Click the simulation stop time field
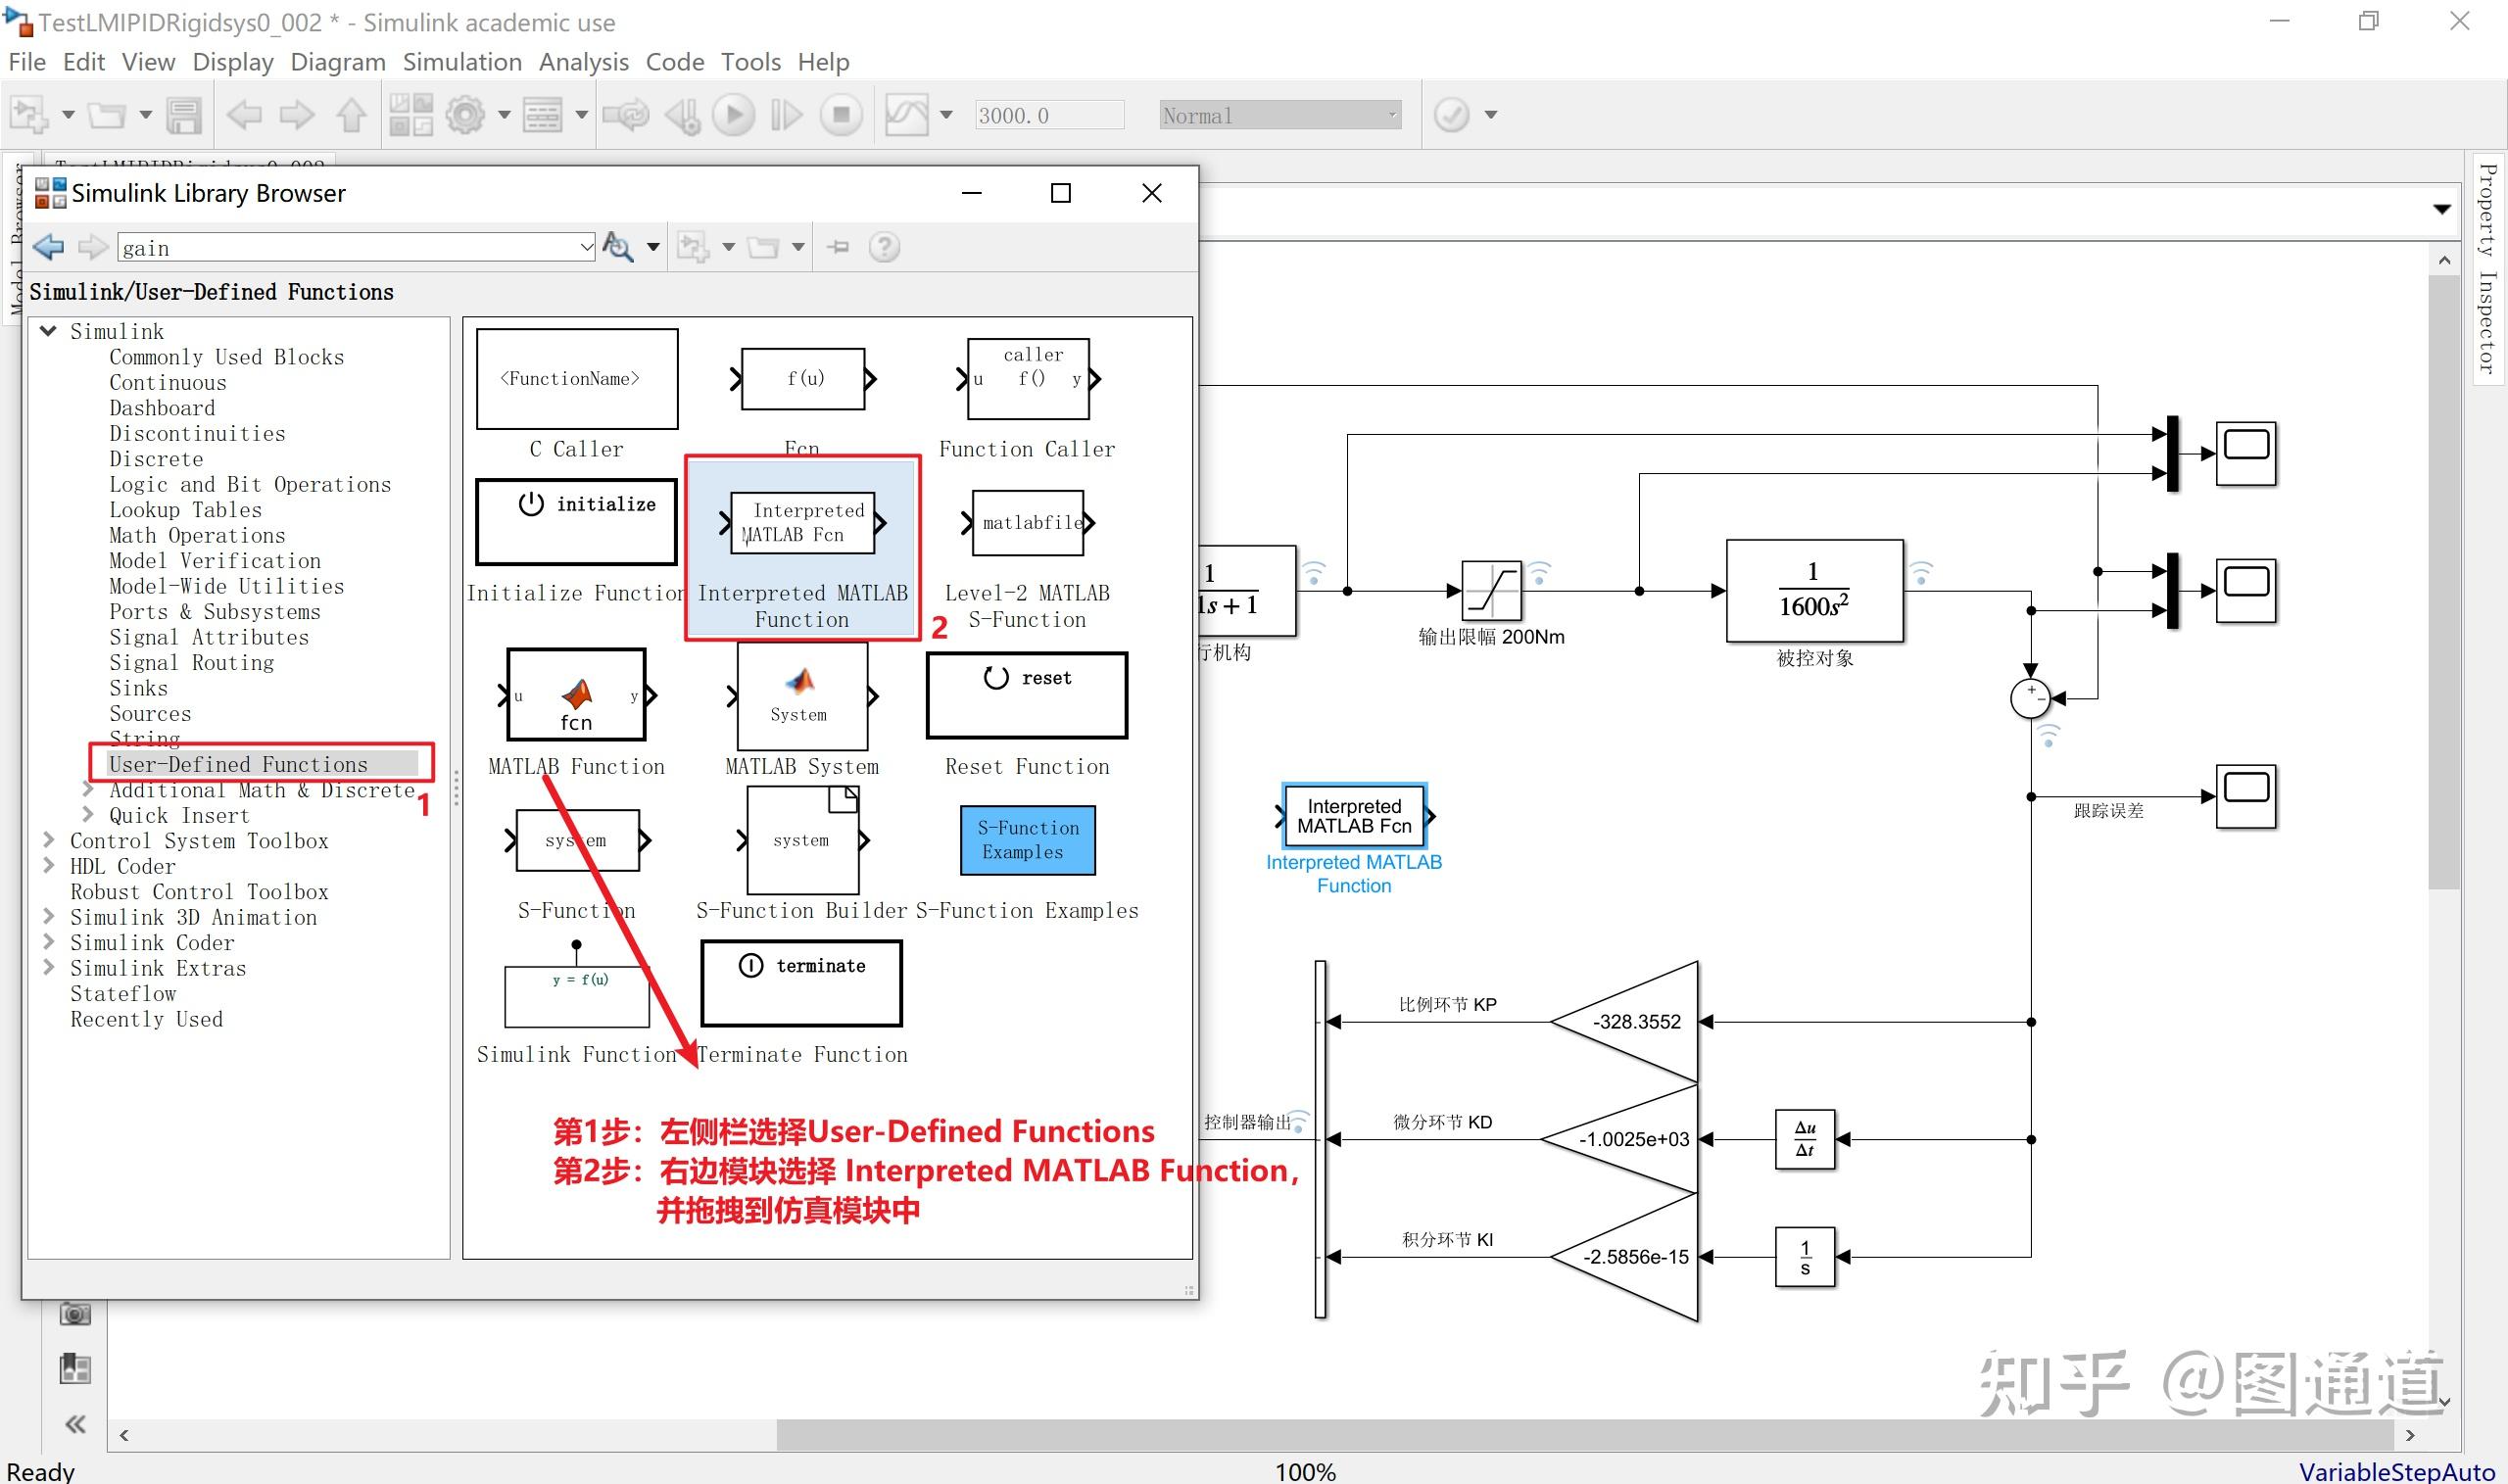 pos(1048,115)
